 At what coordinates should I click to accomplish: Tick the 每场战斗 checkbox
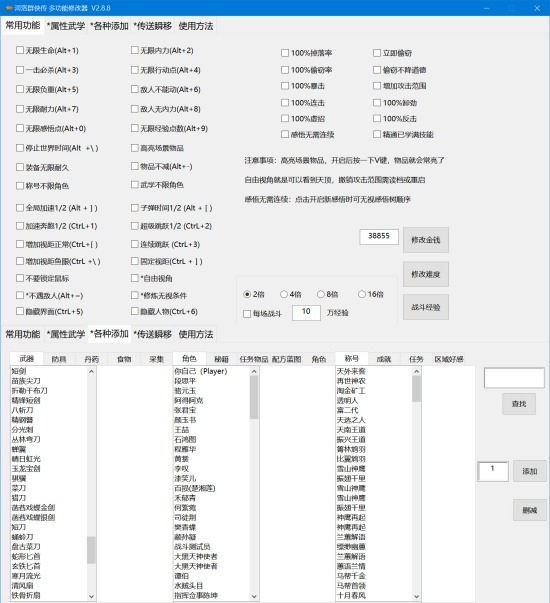[247, 314]
